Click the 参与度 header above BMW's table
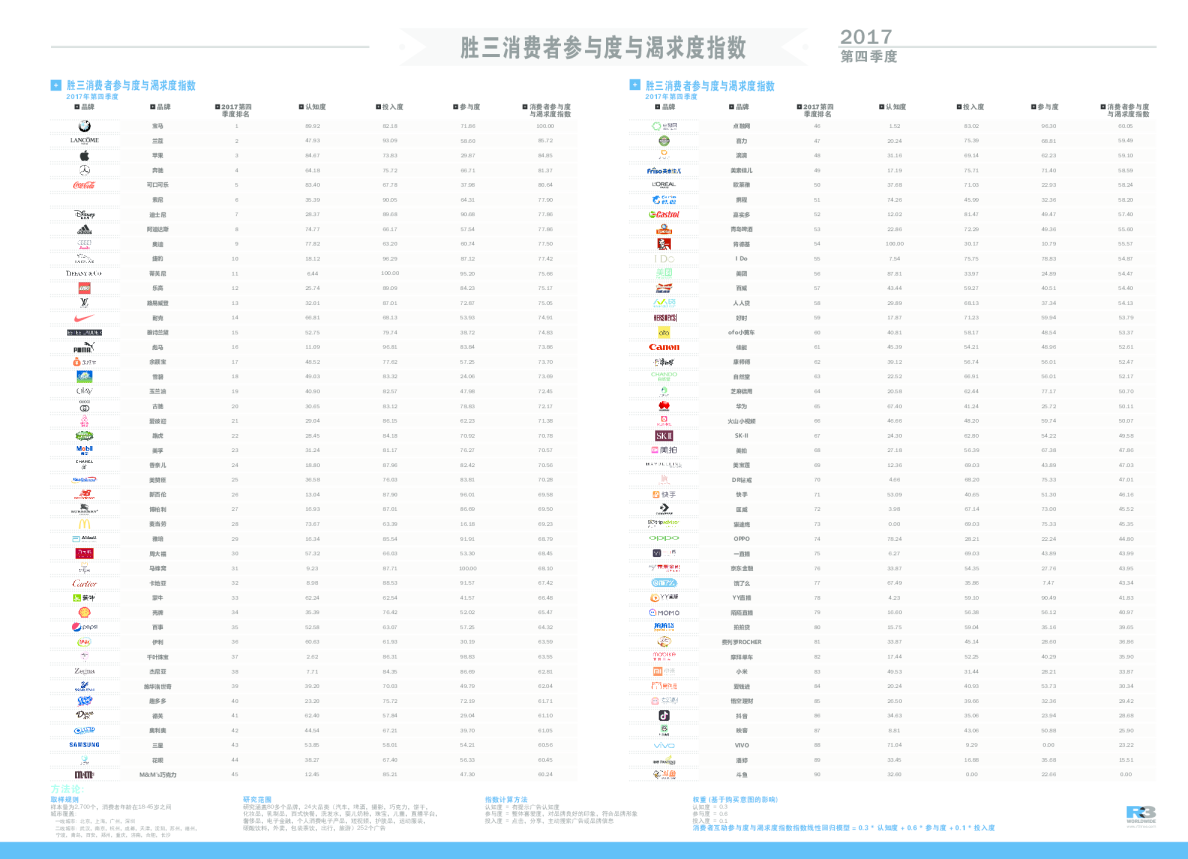 (x=467, y=106)
